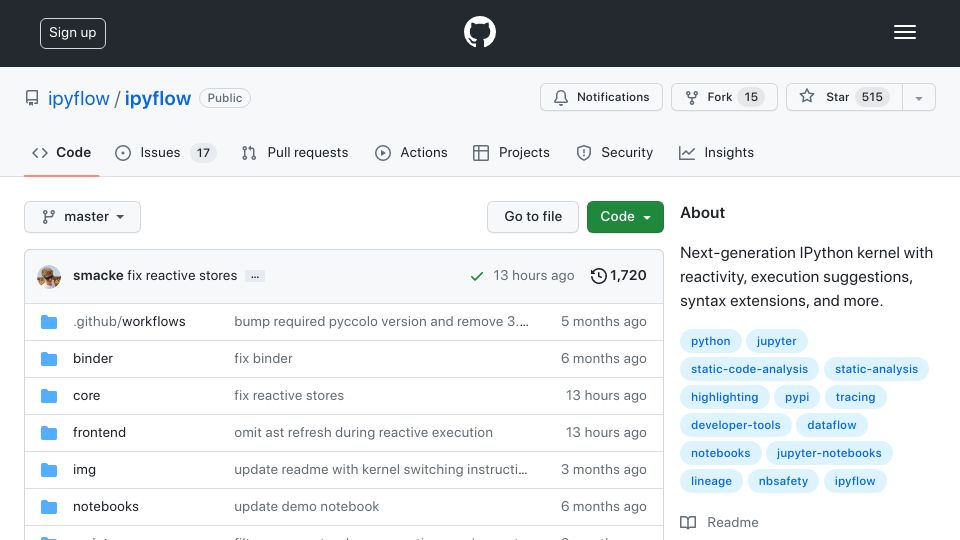
Task: Select the static-analysis topic tag
Action: click(876, 369)
